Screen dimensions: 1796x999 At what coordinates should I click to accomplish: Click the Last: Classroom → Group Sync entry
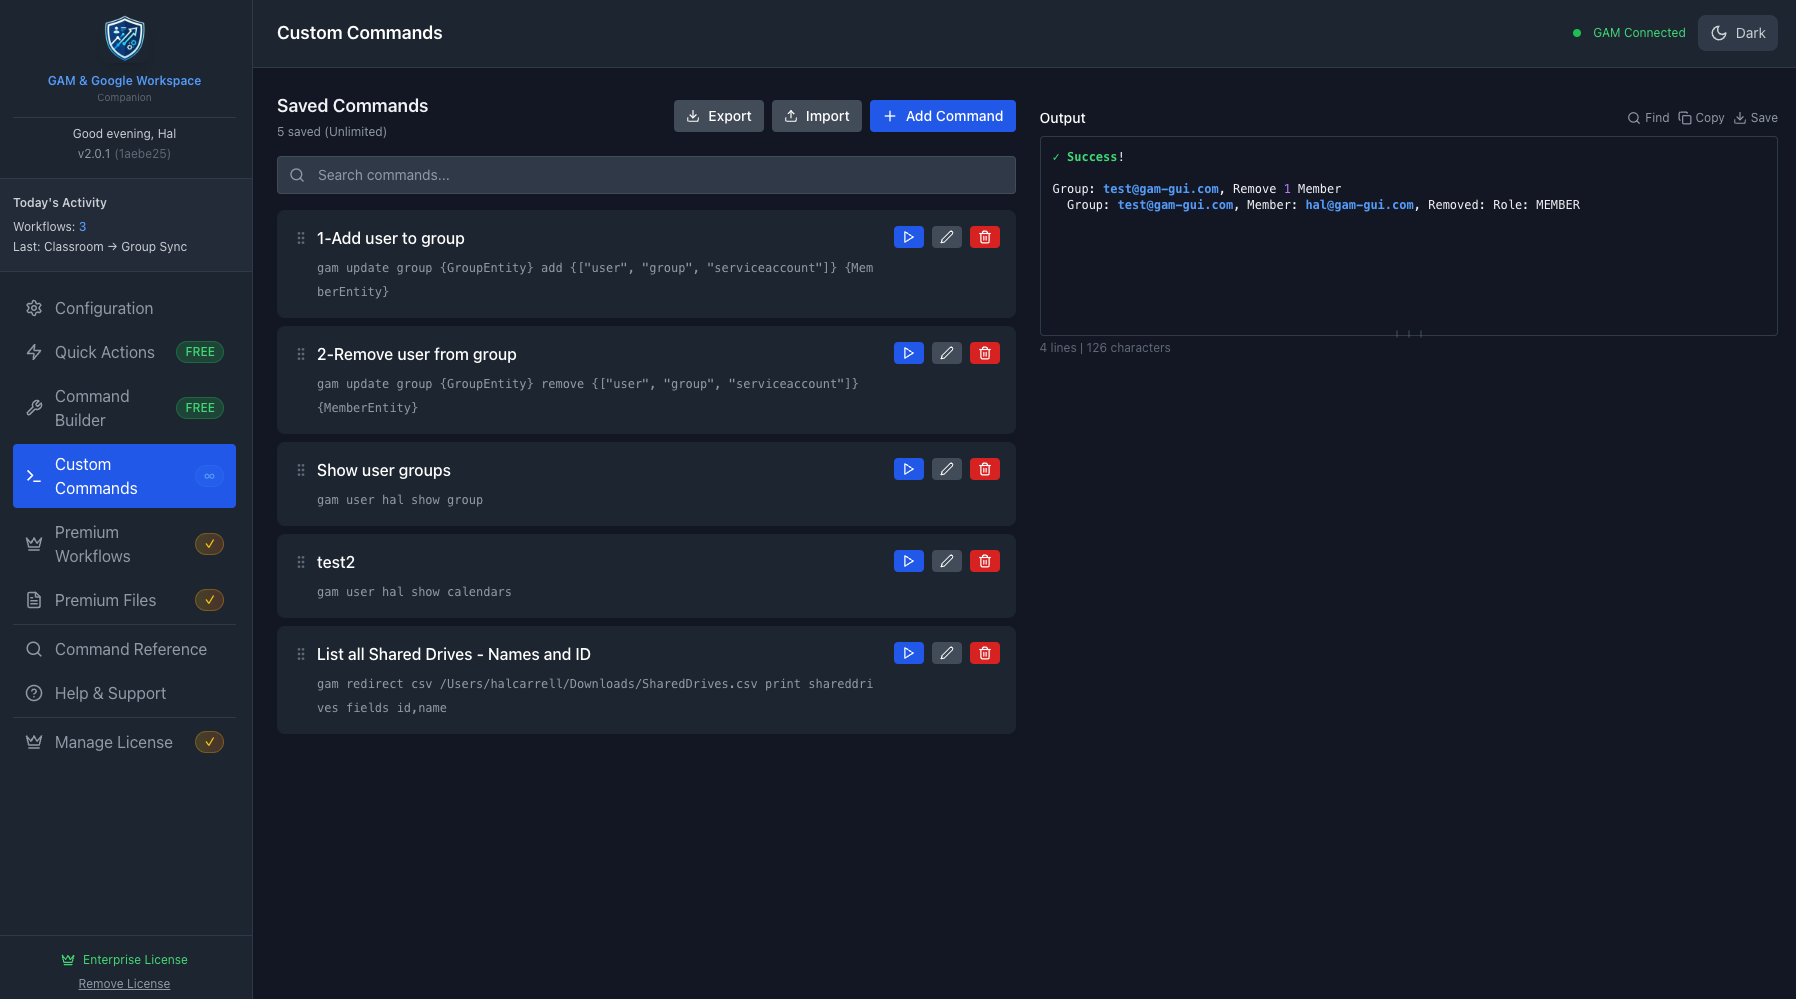click(x=100, y=247)
